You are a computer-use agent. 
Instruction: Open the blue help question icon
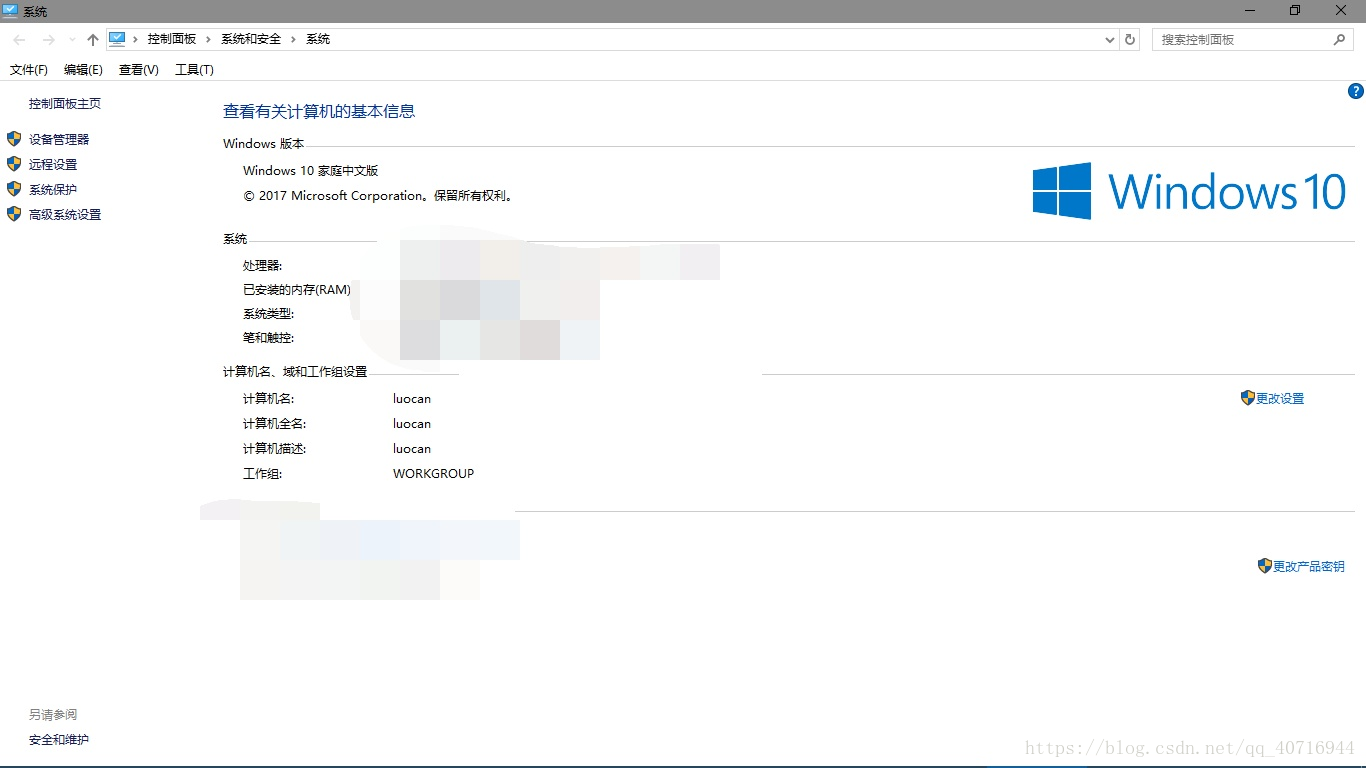click(x=1356, y=91)
